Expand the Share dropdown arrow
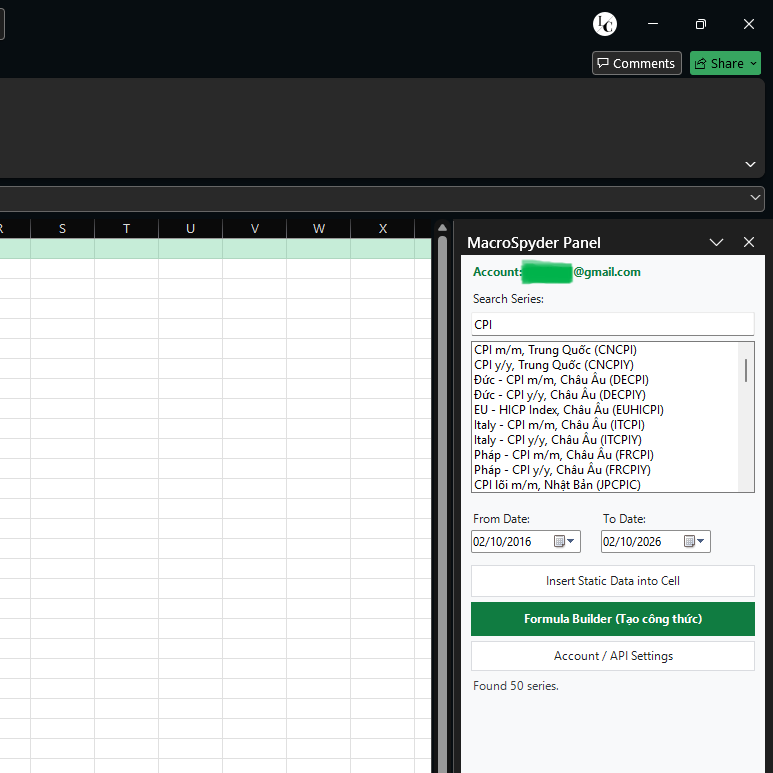Image resolution: width=773 pixels, height=773 pixels. [x=754, y=63]
